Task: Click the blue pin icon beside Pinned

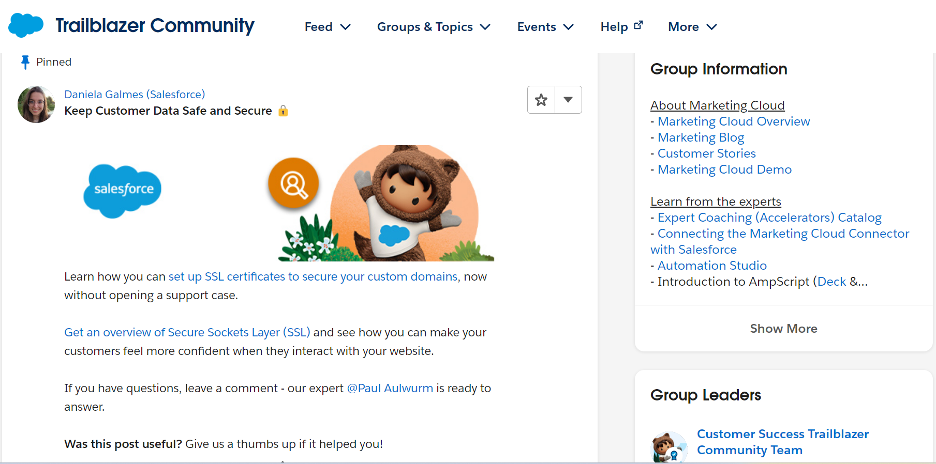Action: 24,62
